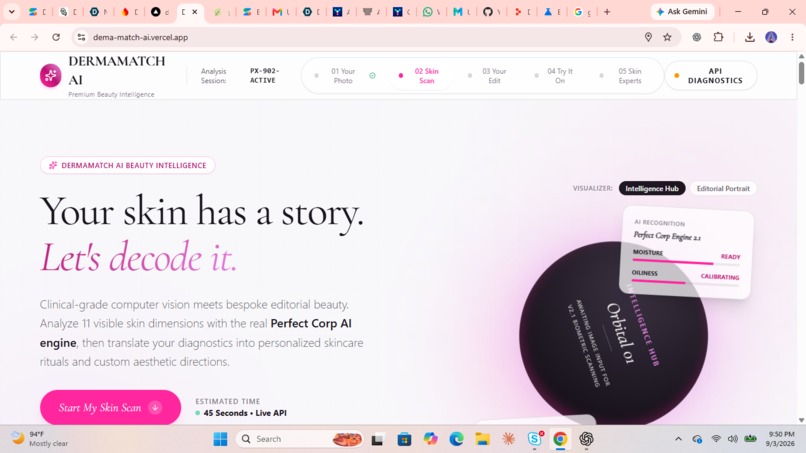The height and width of the screenshot is (453, 806).
Task: Open Claude app from the taskbar
Action: pyautogui.click(x=508, y=439)
